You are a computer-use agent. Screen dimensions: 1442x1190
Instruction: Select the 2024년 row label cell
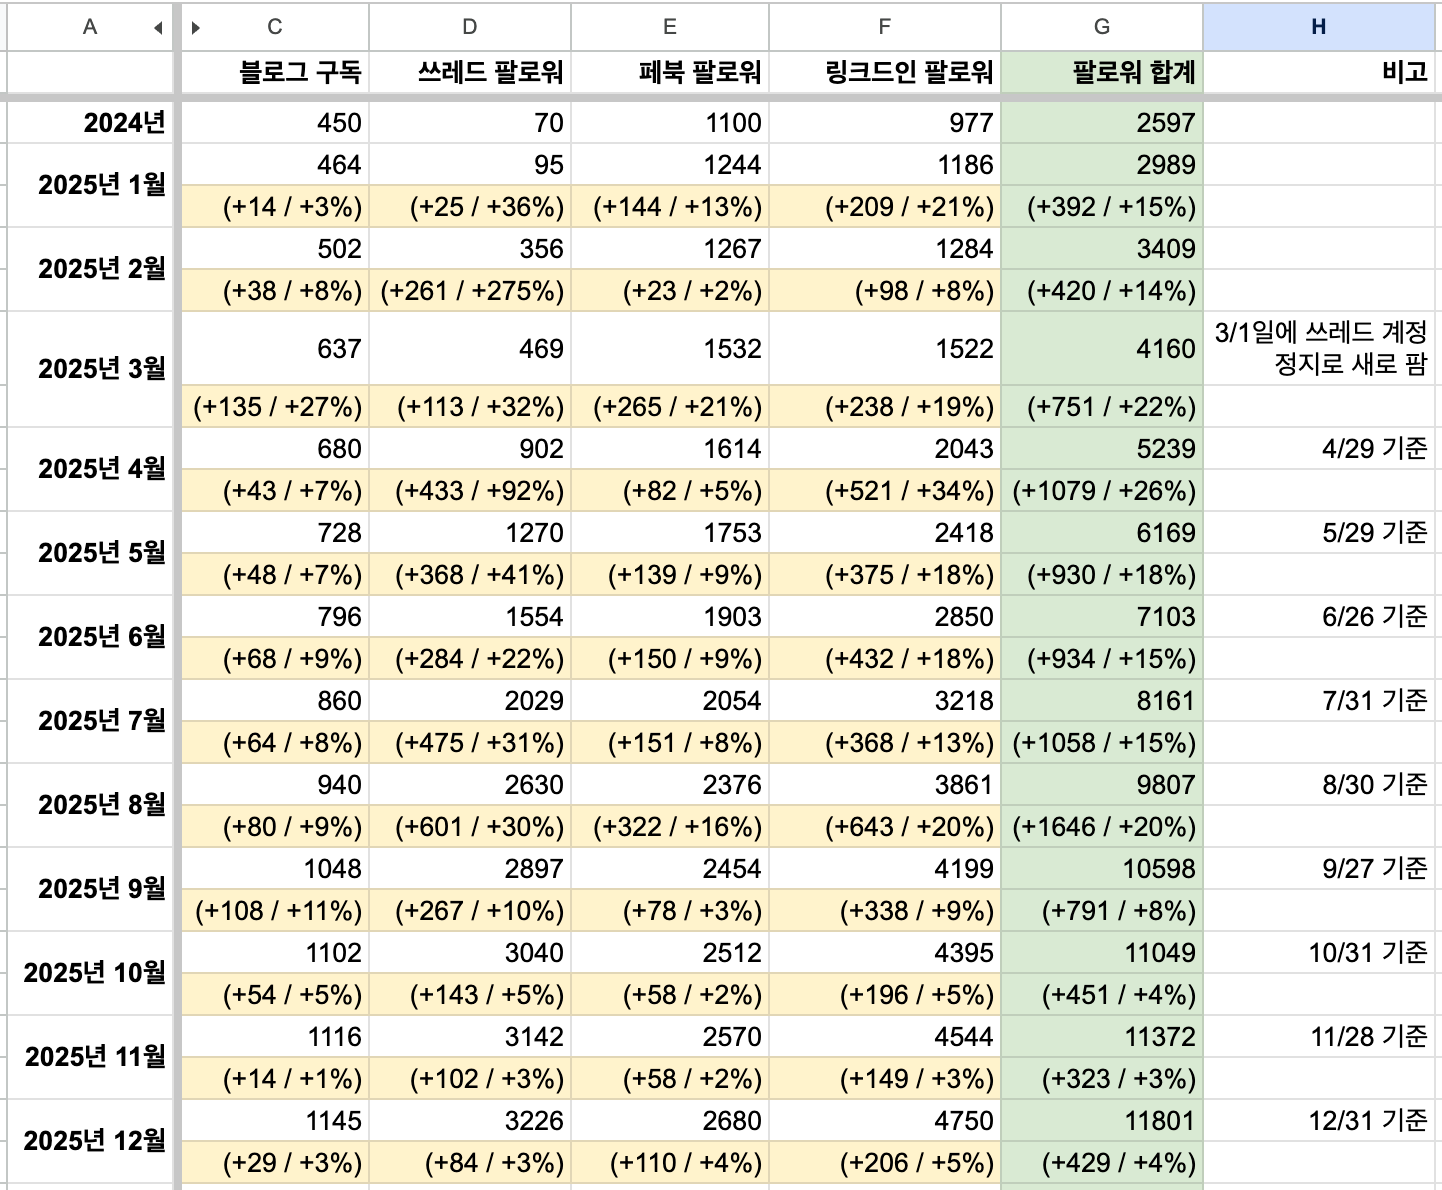[x=90, y=122]
